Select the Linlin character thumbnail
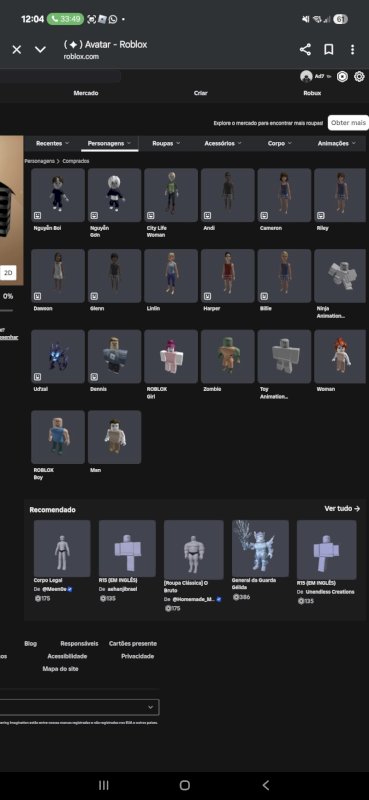 tap(171, 276)
